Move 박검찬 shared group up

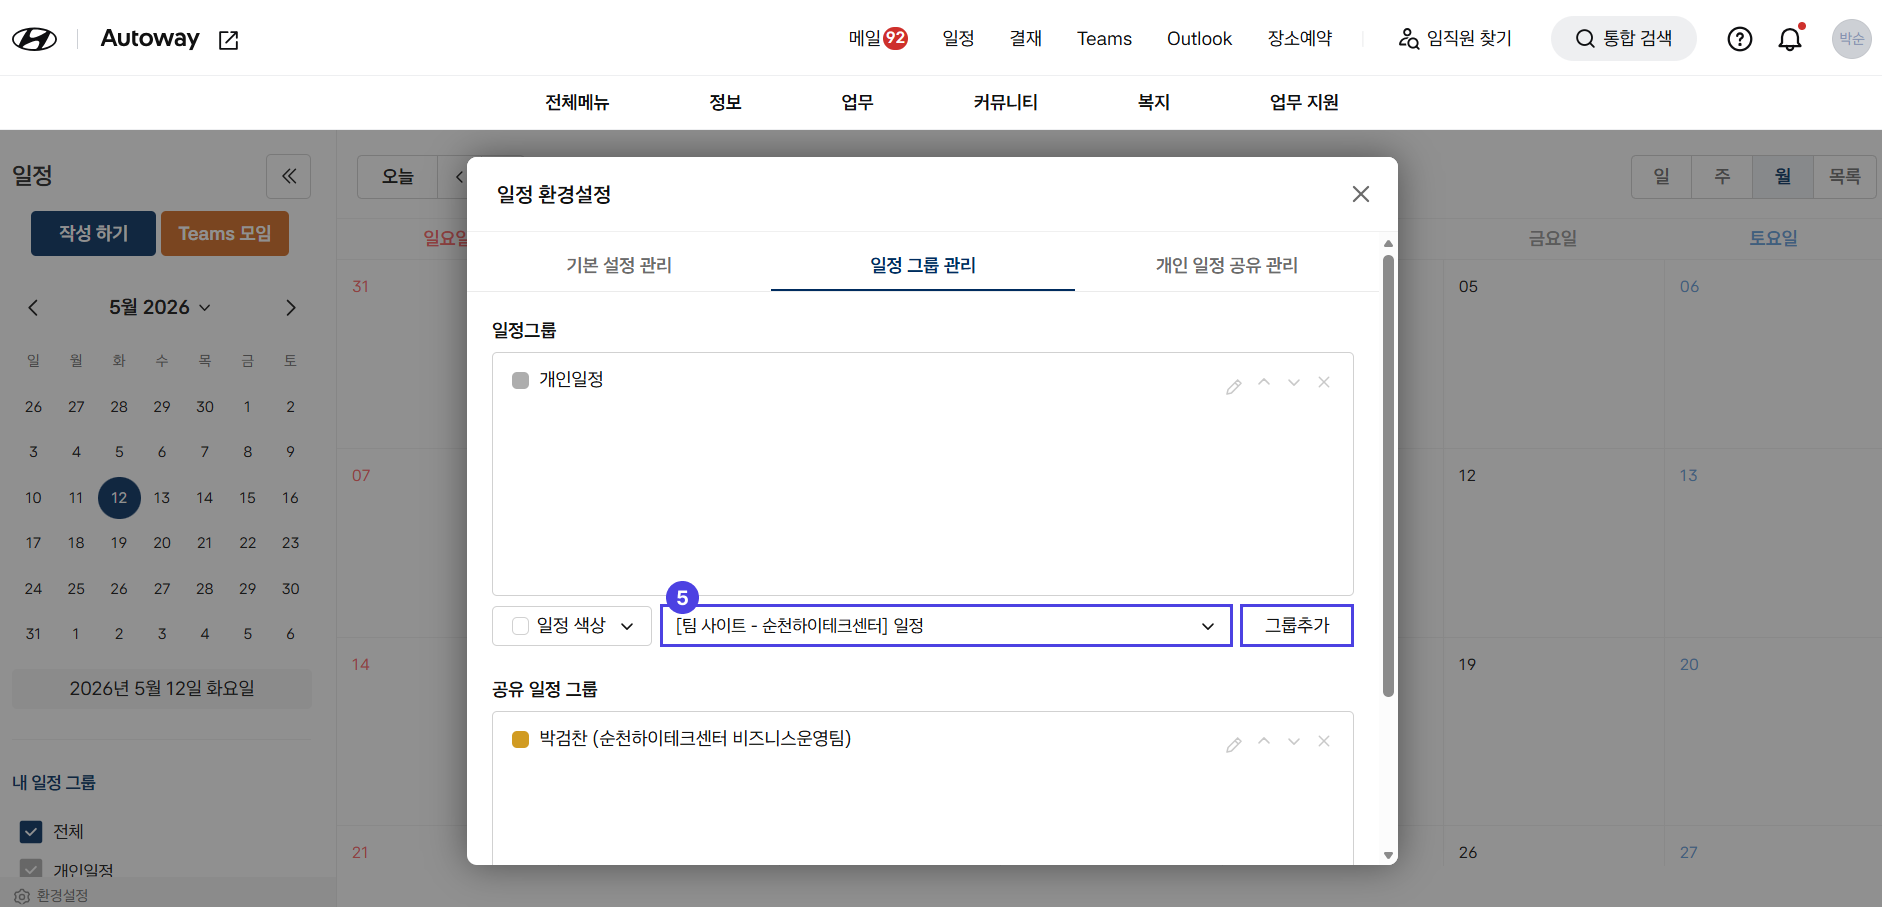point(1264,742)
